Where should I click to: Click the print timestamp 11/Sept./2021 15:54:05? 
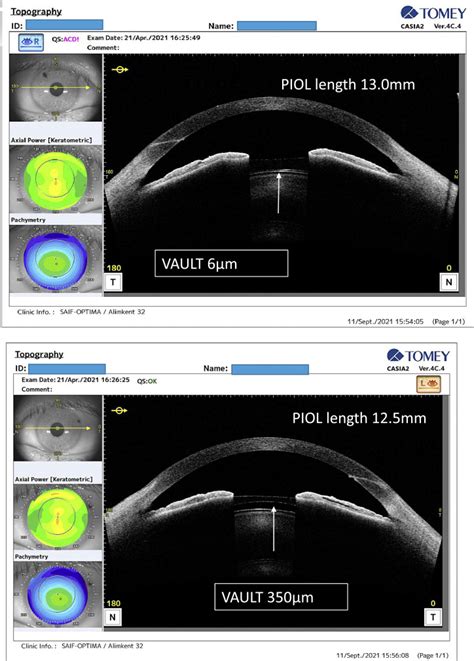click(x=385, y=321)
